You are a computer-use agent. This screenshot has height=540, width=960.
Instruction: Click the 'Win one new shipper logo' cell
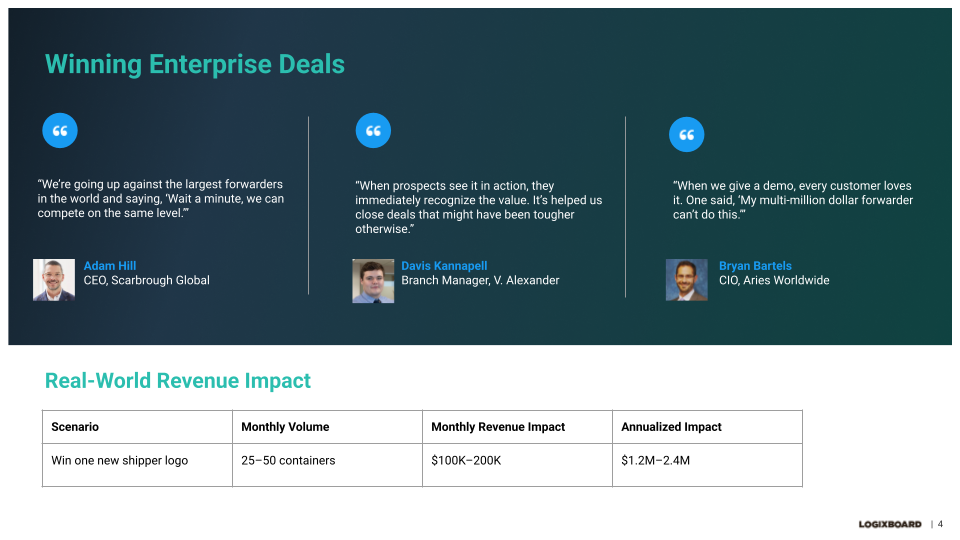(x=137, y=465)
